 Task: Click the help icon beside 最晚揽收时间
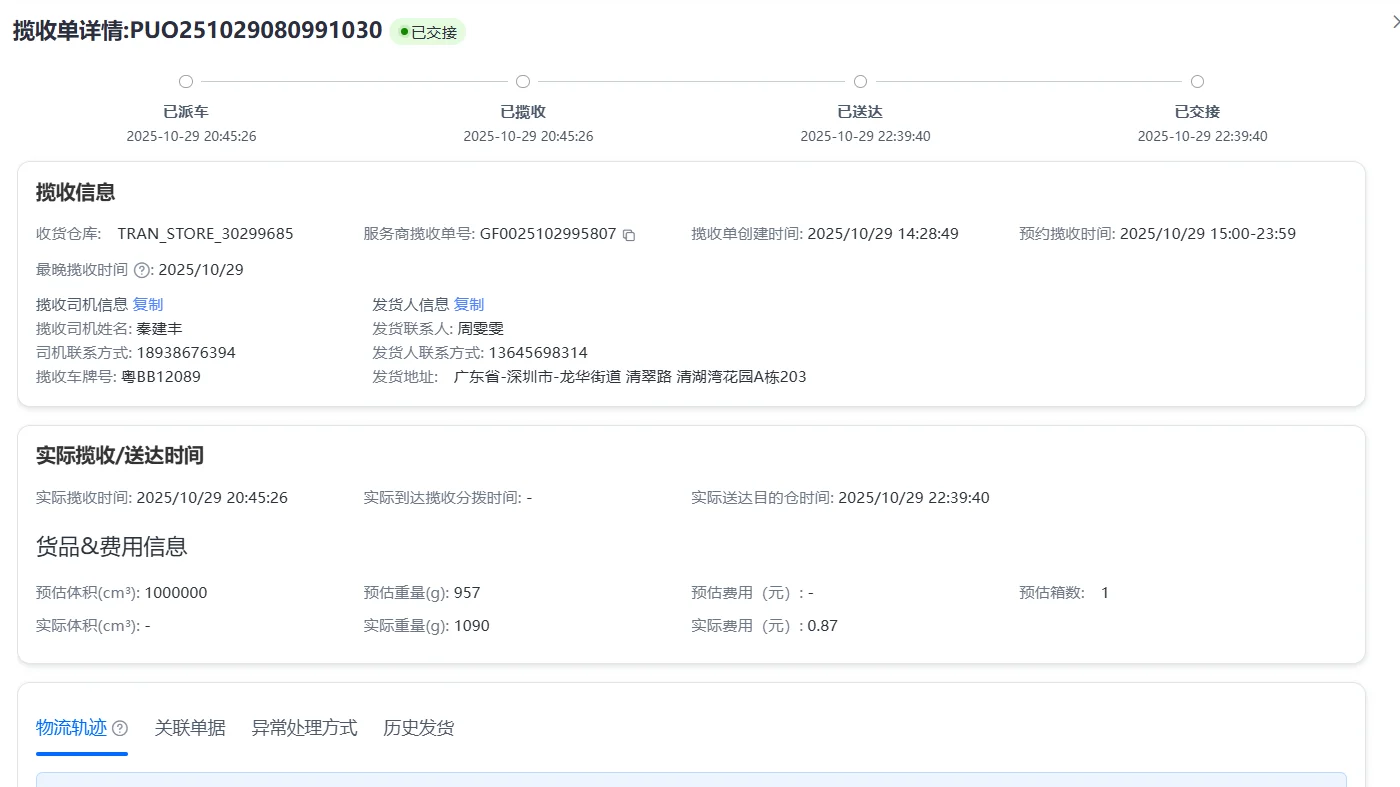point(141,270)
